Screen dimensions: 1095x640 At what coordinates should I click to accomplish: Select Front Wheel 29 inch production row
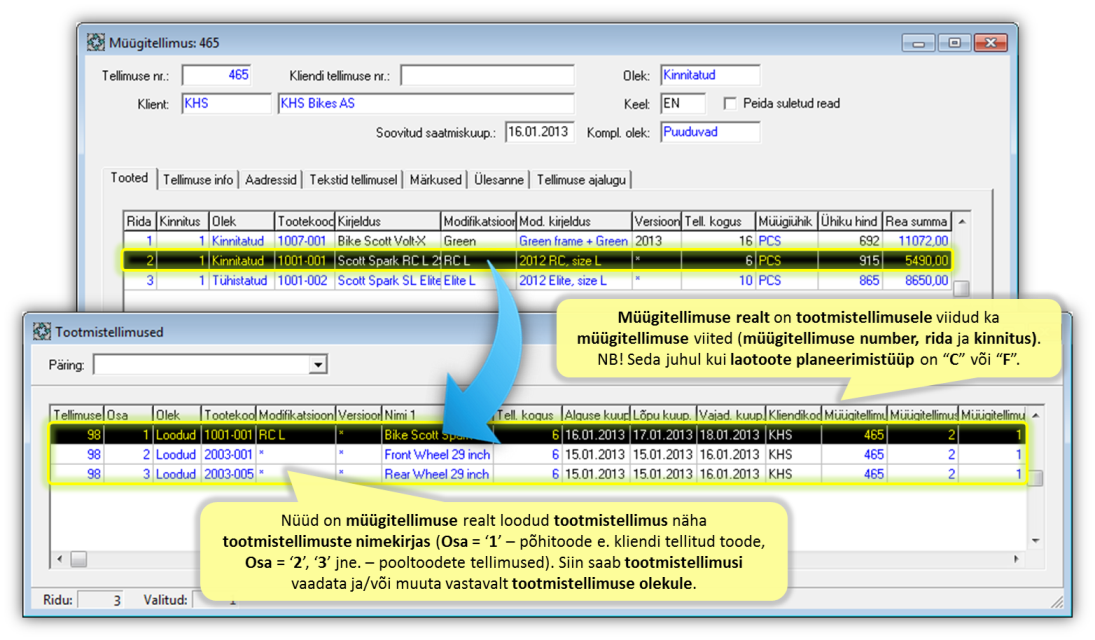[x=538, y=455]
